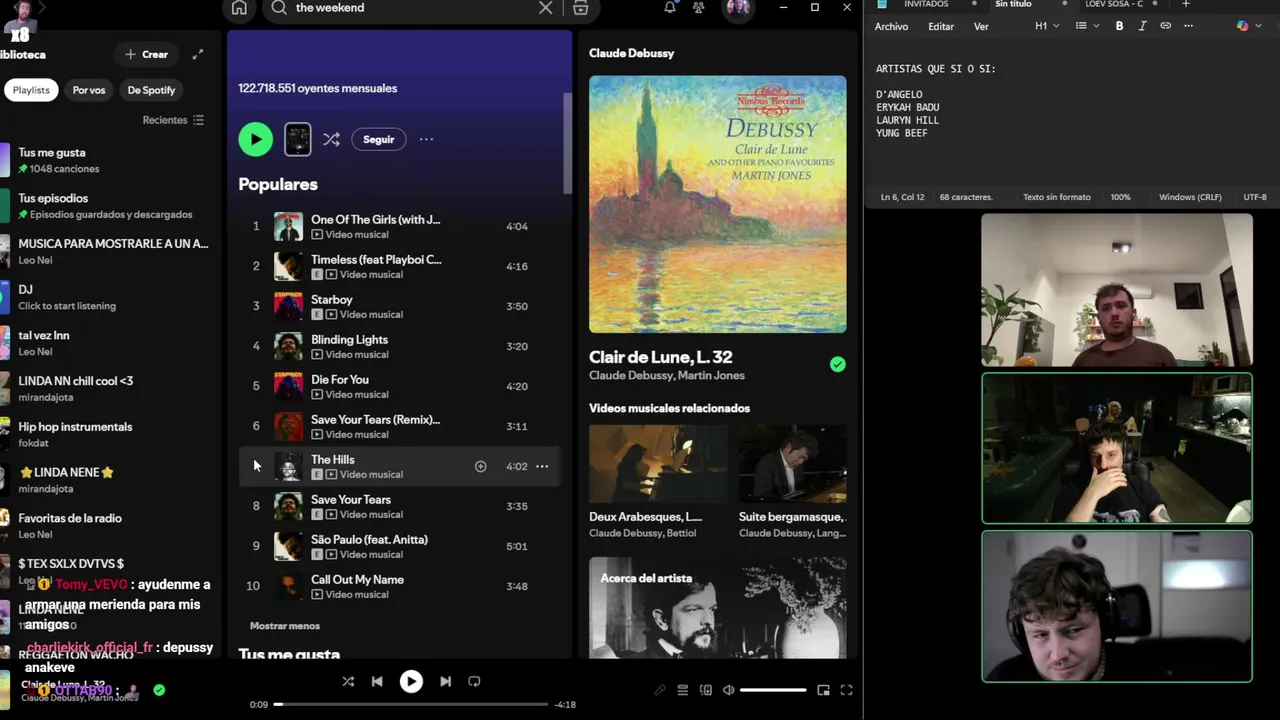The image size is (1280, 720).
Task: Click the Crear button in library
Action: [x=146, y=54]
